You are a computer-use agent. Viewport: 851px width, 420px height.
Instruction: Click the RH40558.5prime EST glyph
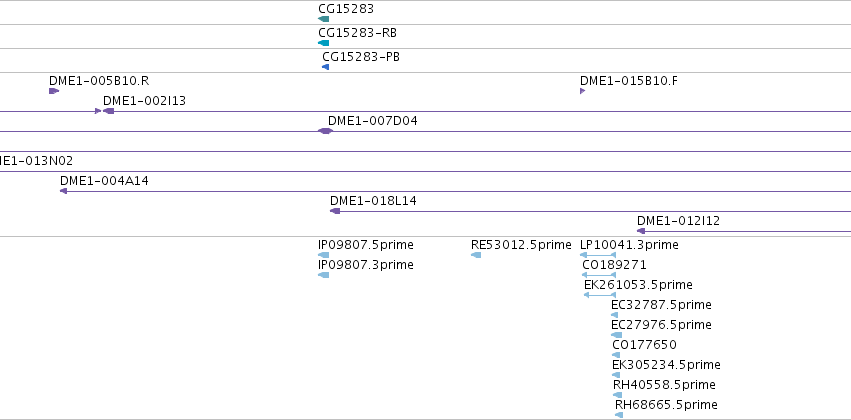coord(617,395)
